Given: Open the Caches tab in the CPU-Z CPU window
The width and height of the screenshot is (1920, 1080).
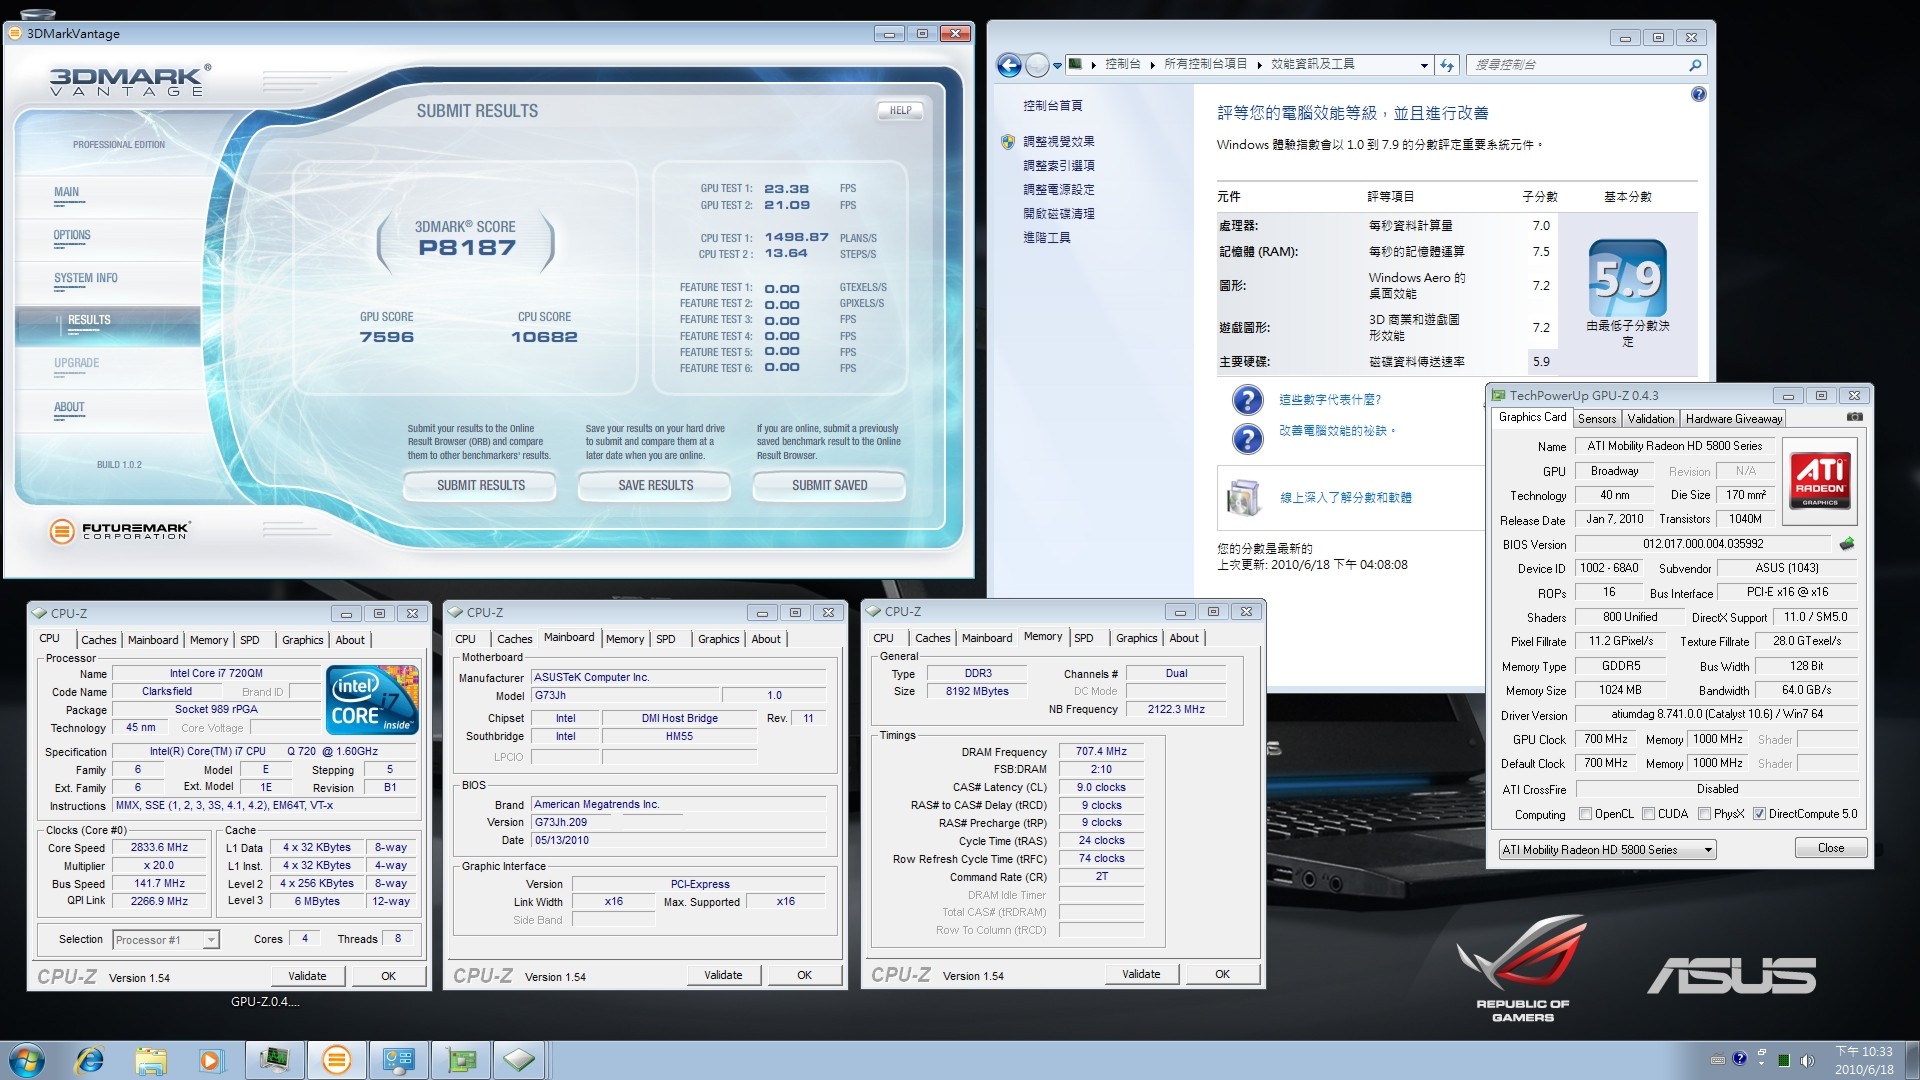Looking at the screenshot, I should click(98, 640).
